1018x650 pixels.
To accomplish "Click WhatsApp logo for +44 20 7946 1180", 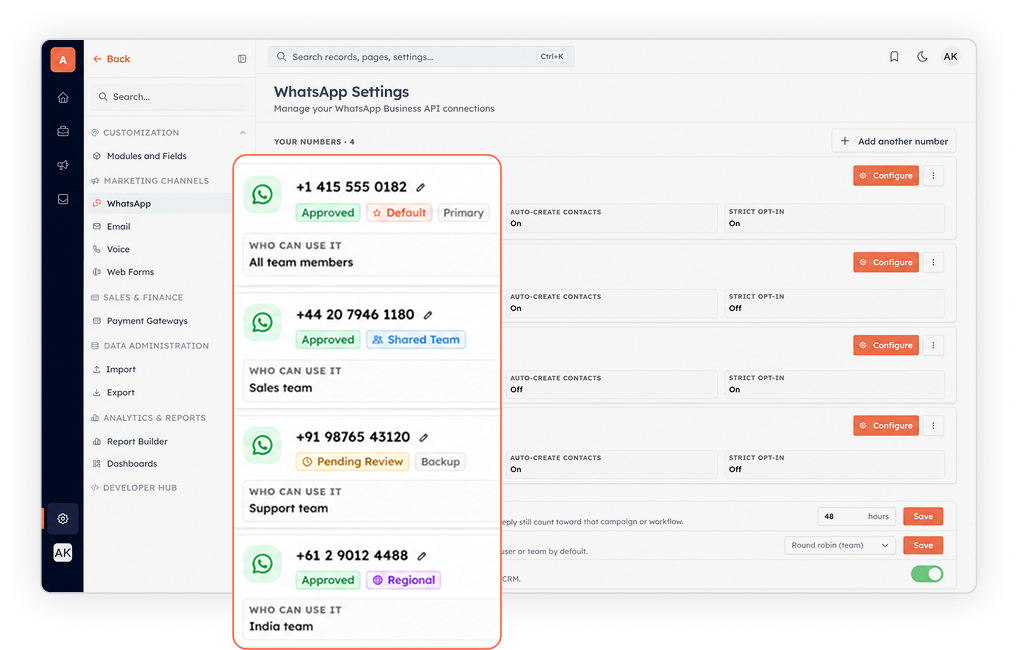I will 262,322.
